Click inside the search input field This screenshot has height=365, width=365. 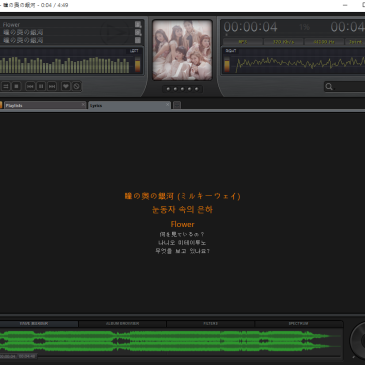click(349, 87)
